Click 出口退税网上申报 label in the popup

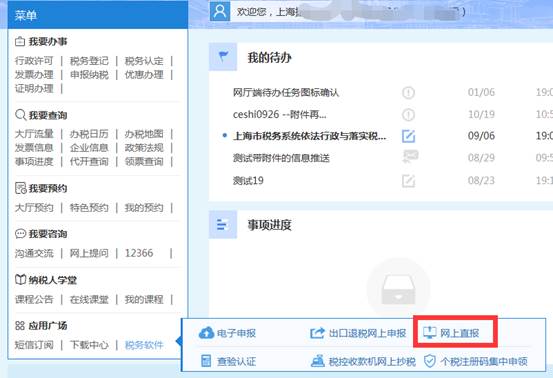[367, 333]
